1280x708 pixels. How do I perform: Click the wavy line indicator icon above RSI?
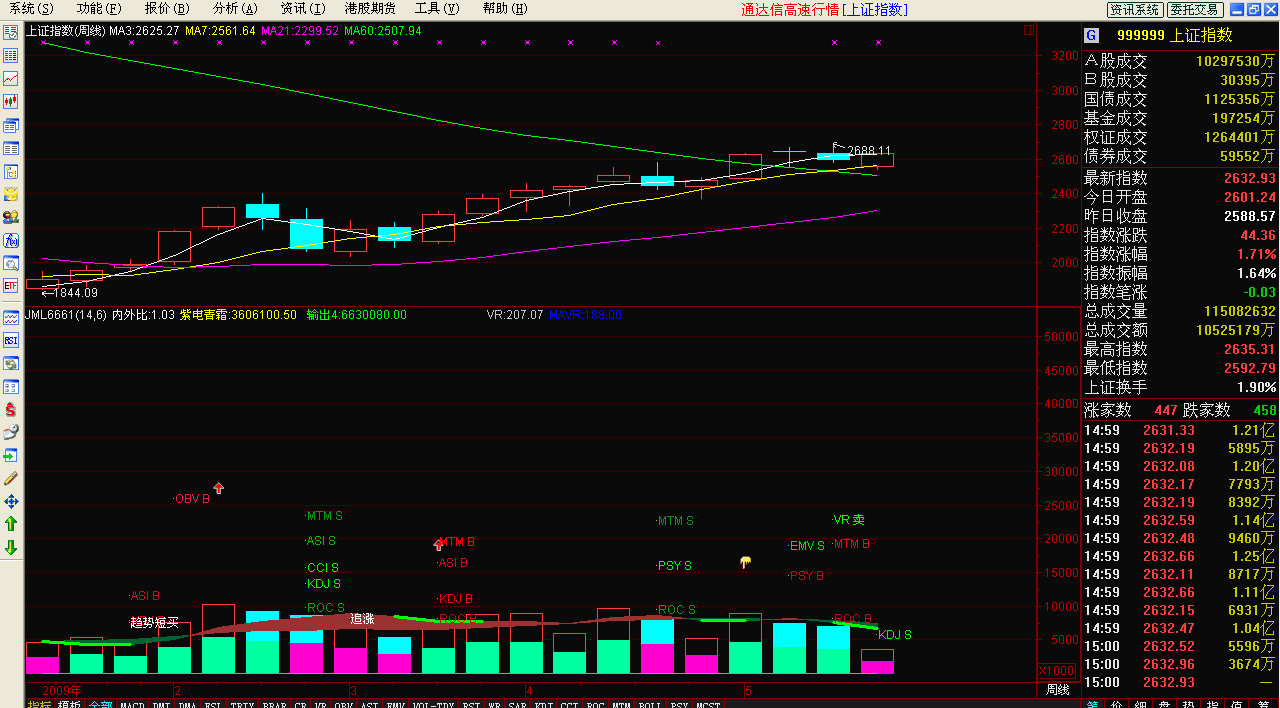pyautogui.click(x=11, y=317)
